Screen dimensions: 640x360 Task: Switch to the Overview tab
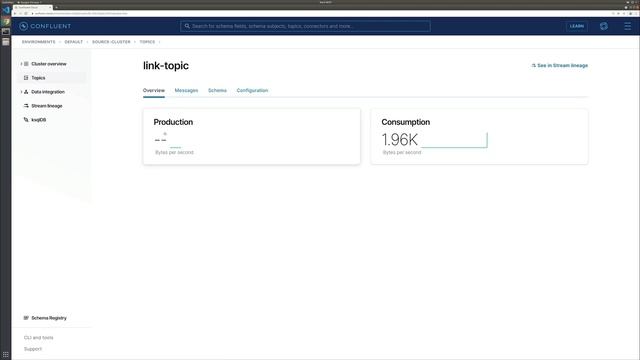[154, 91]
